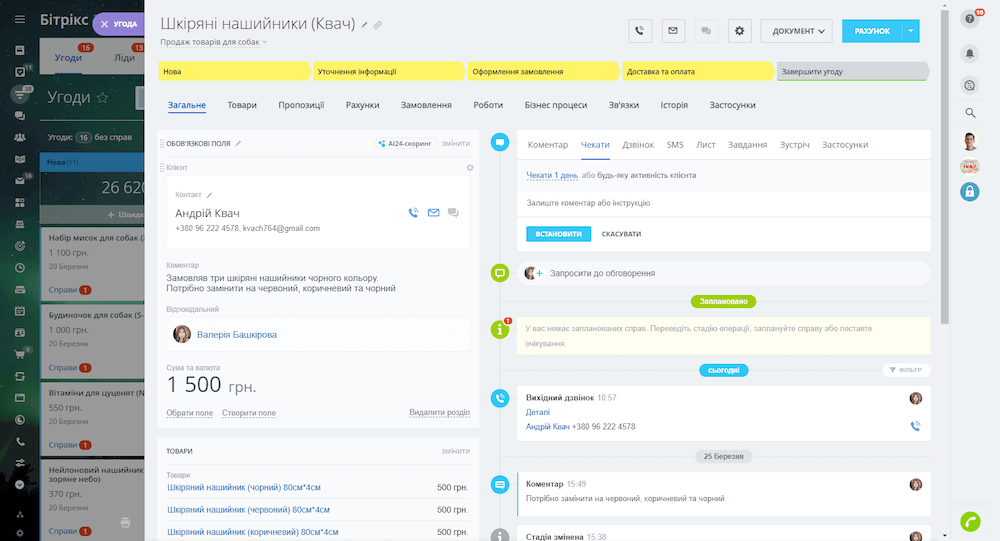
Task: Open the ДОКУМЕНТ dropdown
Action: 796,31
